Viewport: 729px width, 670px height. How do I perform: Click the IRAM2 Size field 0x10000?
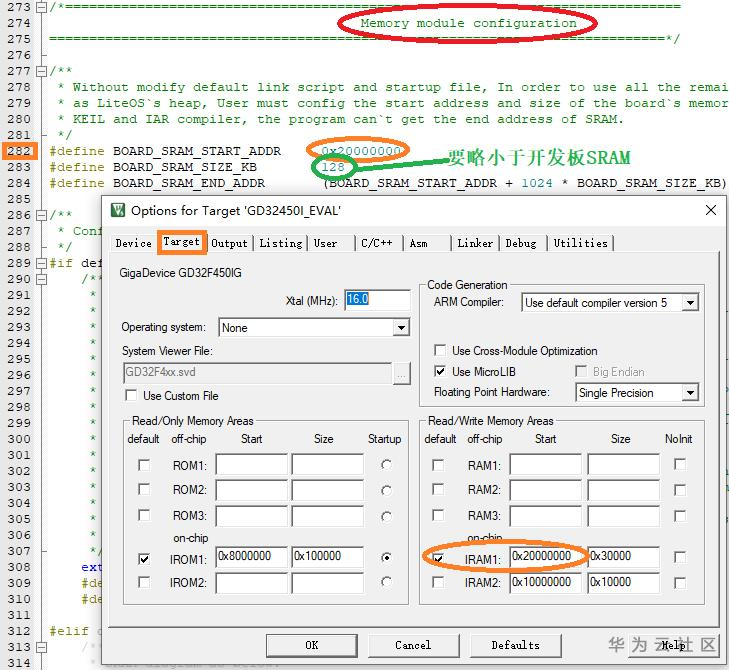(623, 583)
